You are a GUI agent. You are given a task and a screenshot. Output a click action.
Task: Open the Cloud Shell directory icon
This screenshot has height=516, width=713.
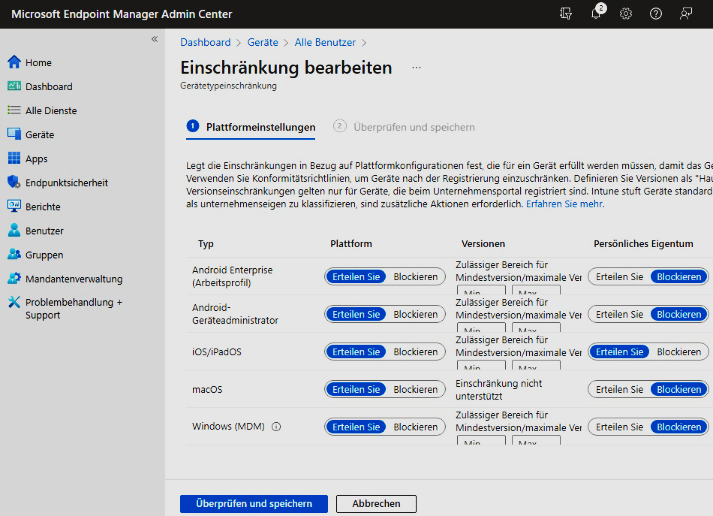[567, 13]
